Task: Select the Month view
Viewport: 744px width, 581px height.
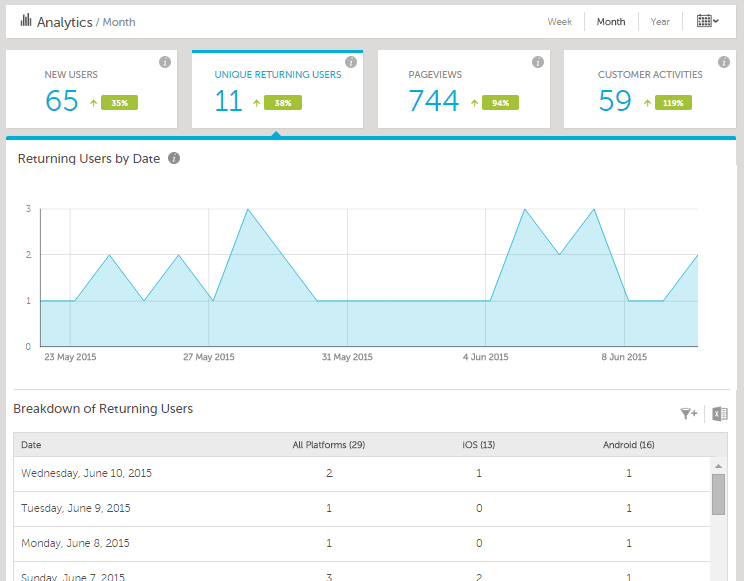Action: coord(611,22)
